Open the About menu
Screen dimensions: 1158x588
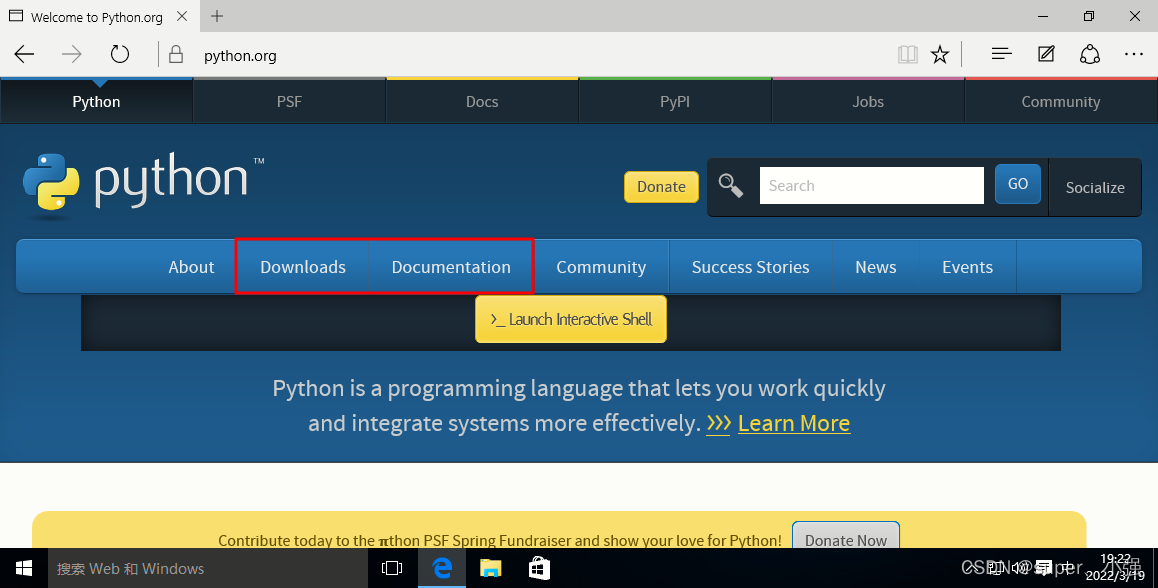tap(191, 267)
